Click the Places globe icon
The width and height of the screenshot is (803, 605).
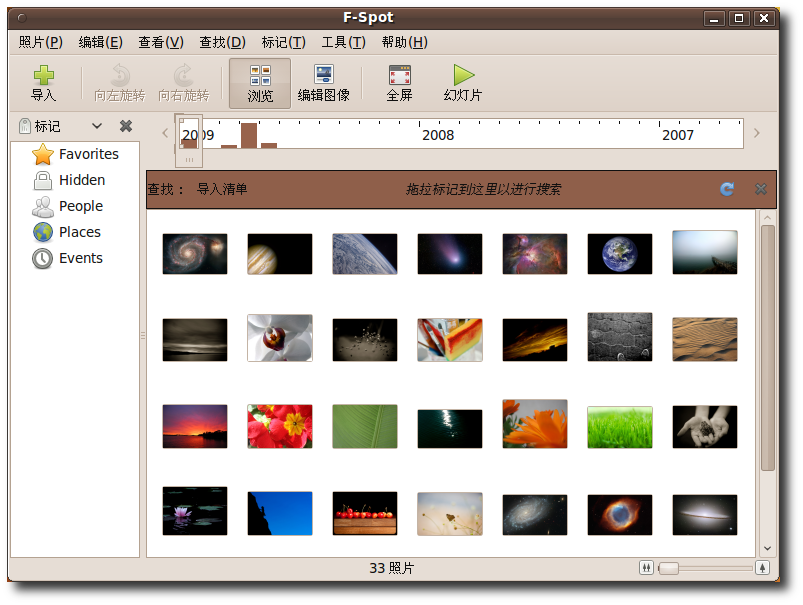(43, 233)
